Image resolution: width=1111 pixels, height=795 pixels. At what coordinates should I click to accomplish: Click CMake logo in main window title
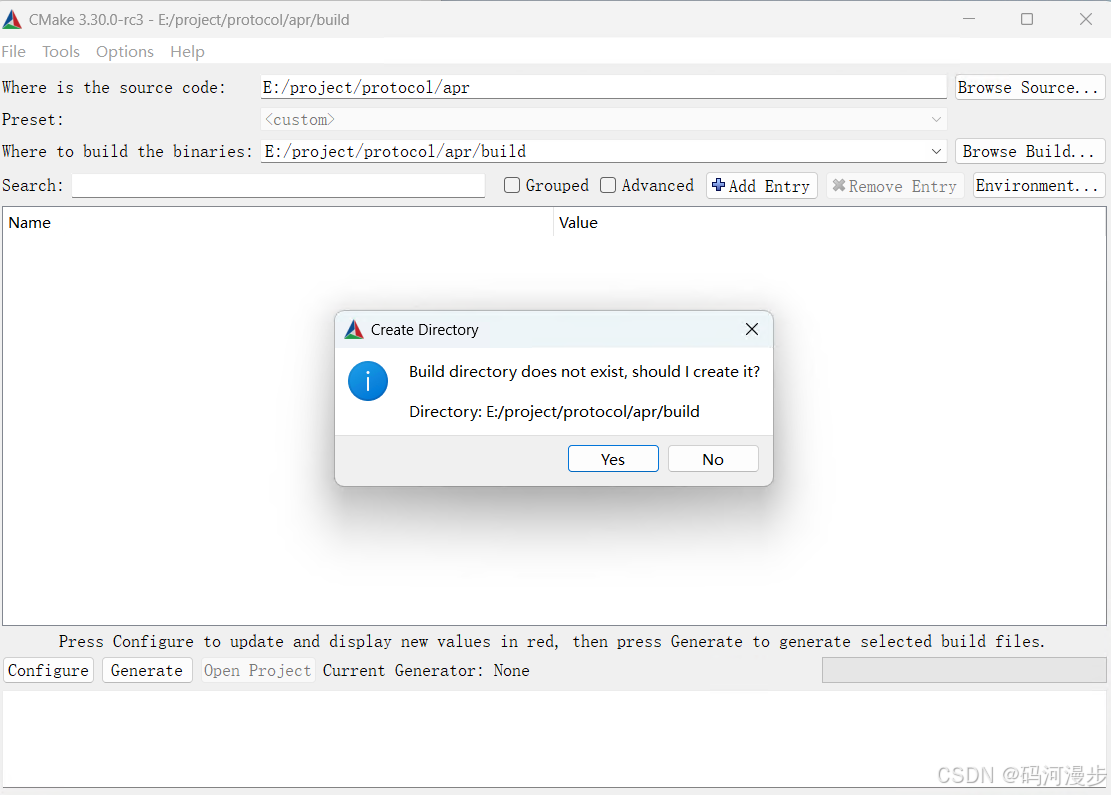coord(12,20)
